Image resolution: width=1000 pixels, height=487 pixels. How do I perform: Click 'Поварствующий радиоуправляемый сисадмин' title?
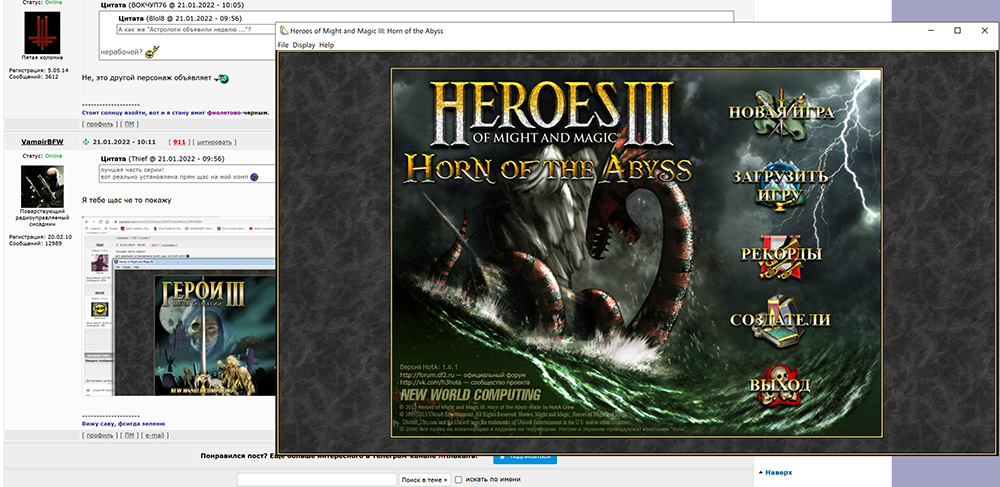tap(42, 219)
